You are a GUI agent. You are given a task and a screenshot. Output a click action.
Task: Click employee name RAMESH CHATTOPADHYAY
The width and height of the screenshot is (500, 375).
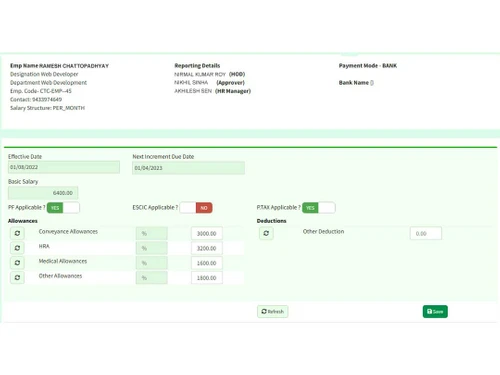[74, 66]
